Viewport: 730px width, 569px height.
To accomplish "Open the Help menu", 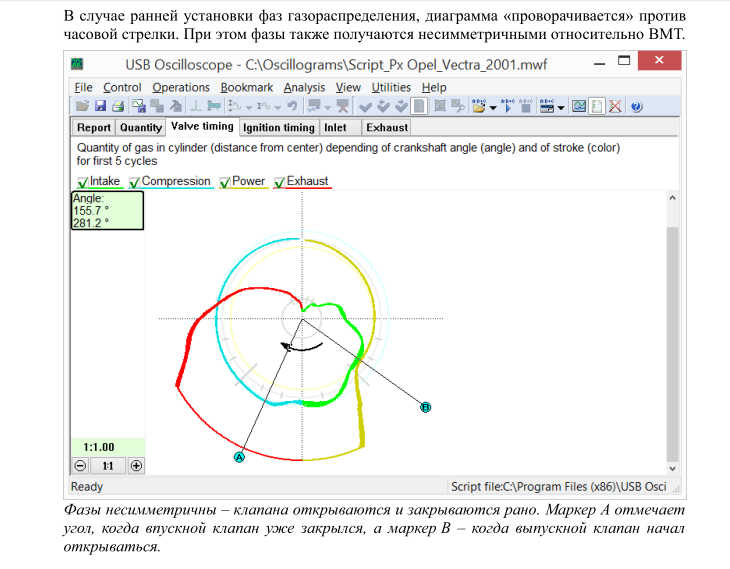I will (434, 88).
